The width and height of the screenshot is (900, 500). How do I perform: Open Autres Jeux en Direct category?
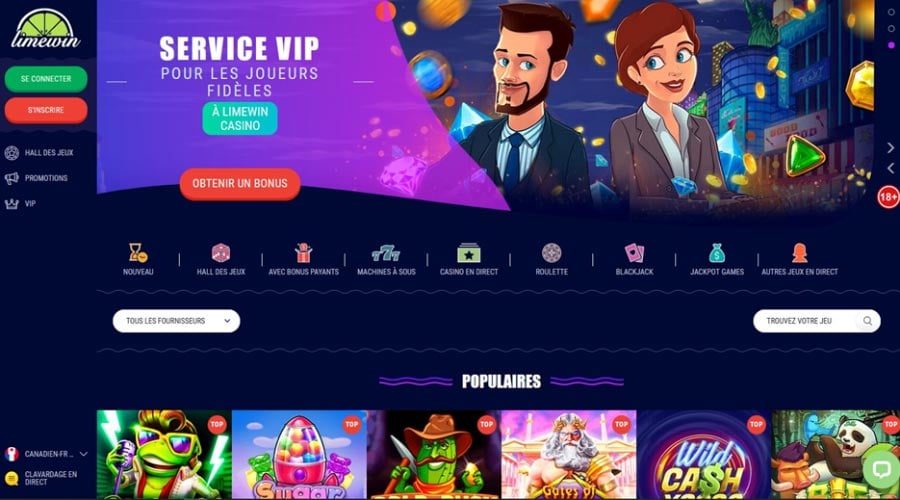(x=800, y=253)
